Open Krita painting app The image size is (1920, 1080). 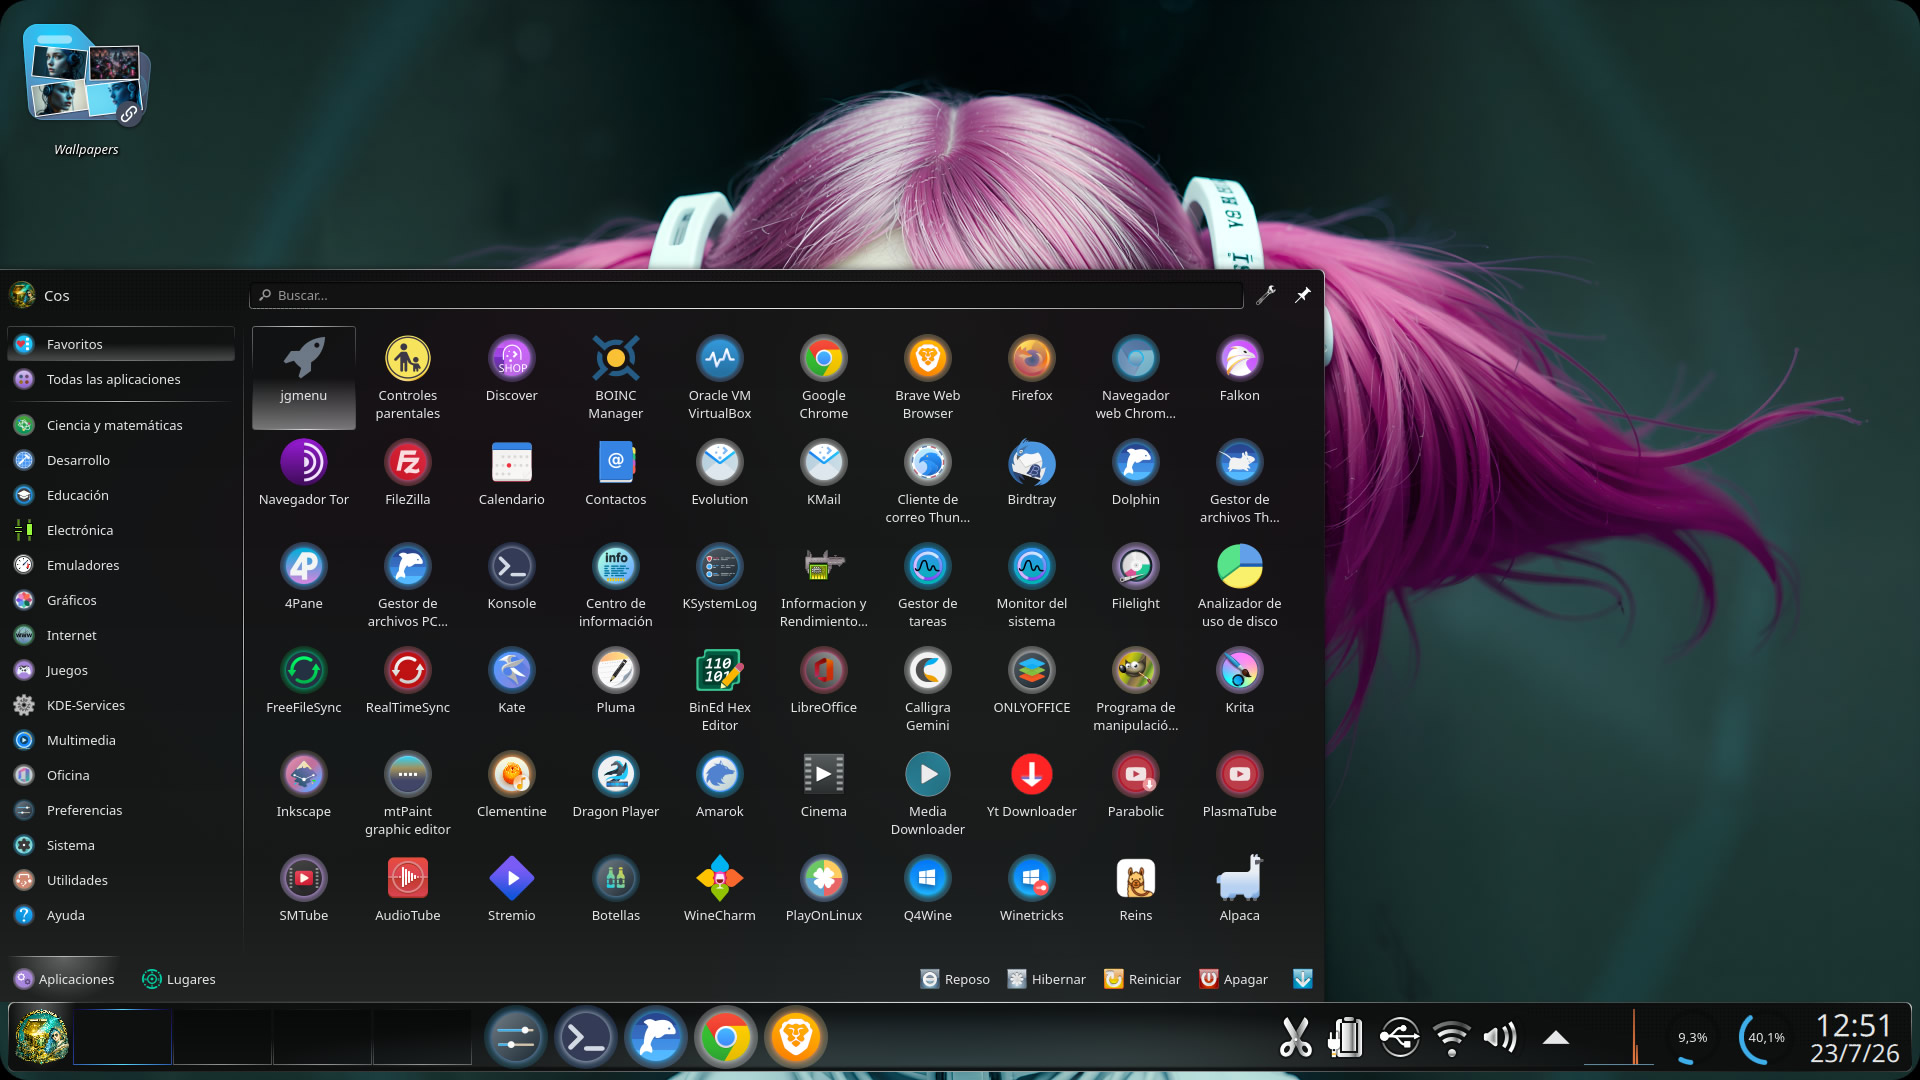coord(1240,680)
